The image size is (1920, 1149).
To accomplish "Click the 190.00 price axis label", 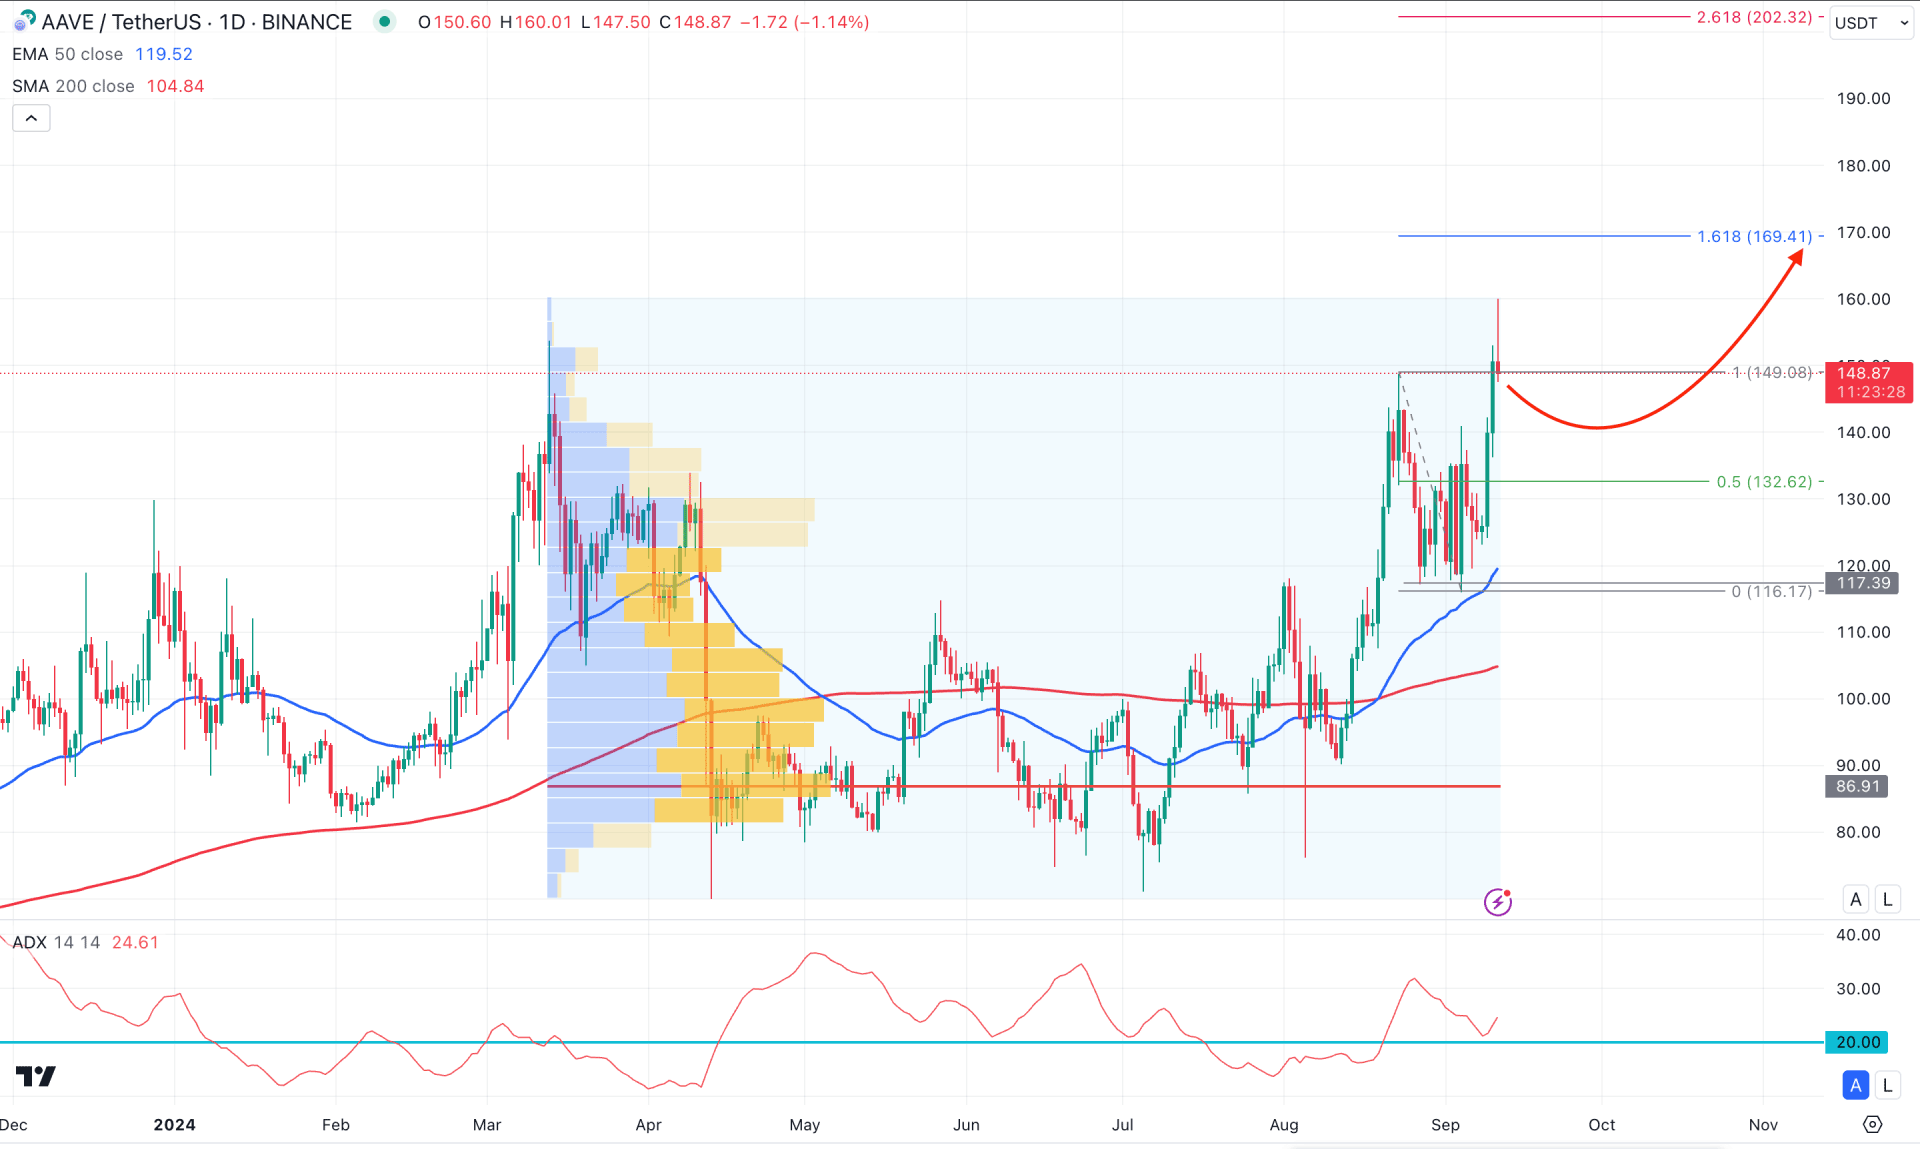I will [x=1863, y=98].
